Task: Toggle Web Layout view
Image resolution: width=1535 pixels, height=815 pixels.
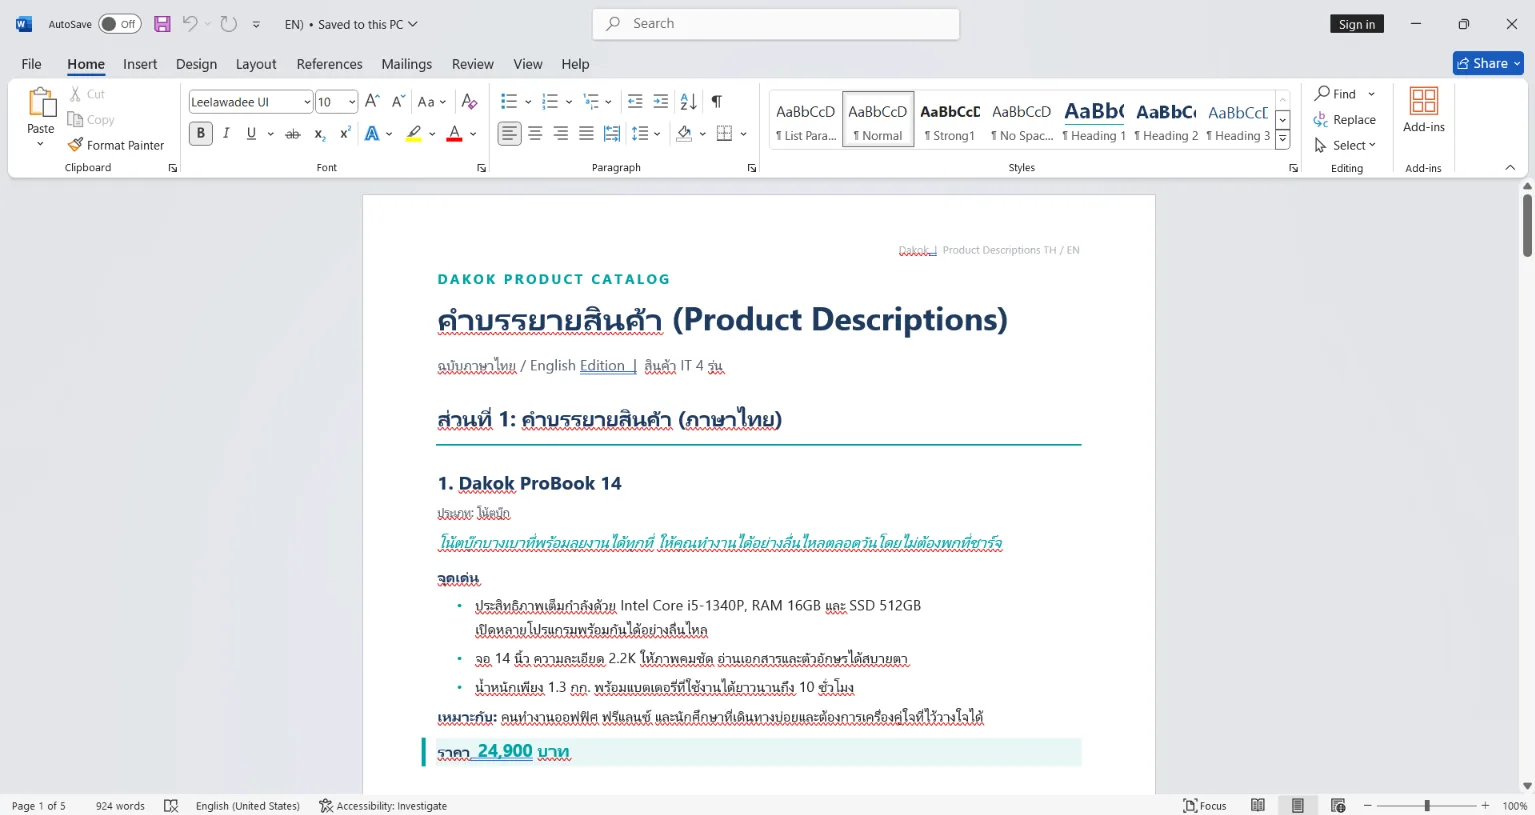Action: (x=1338, y=806)
